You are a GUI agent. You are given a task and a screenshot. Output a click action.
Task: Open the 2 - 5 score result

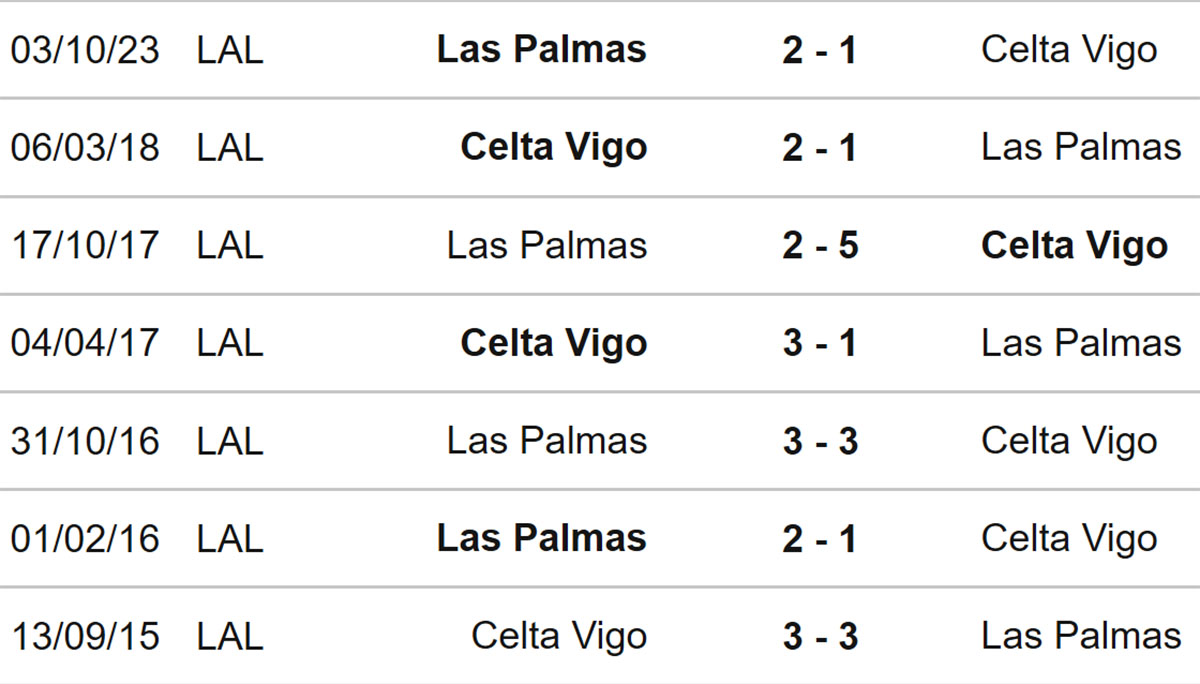(x=820, y=245)
